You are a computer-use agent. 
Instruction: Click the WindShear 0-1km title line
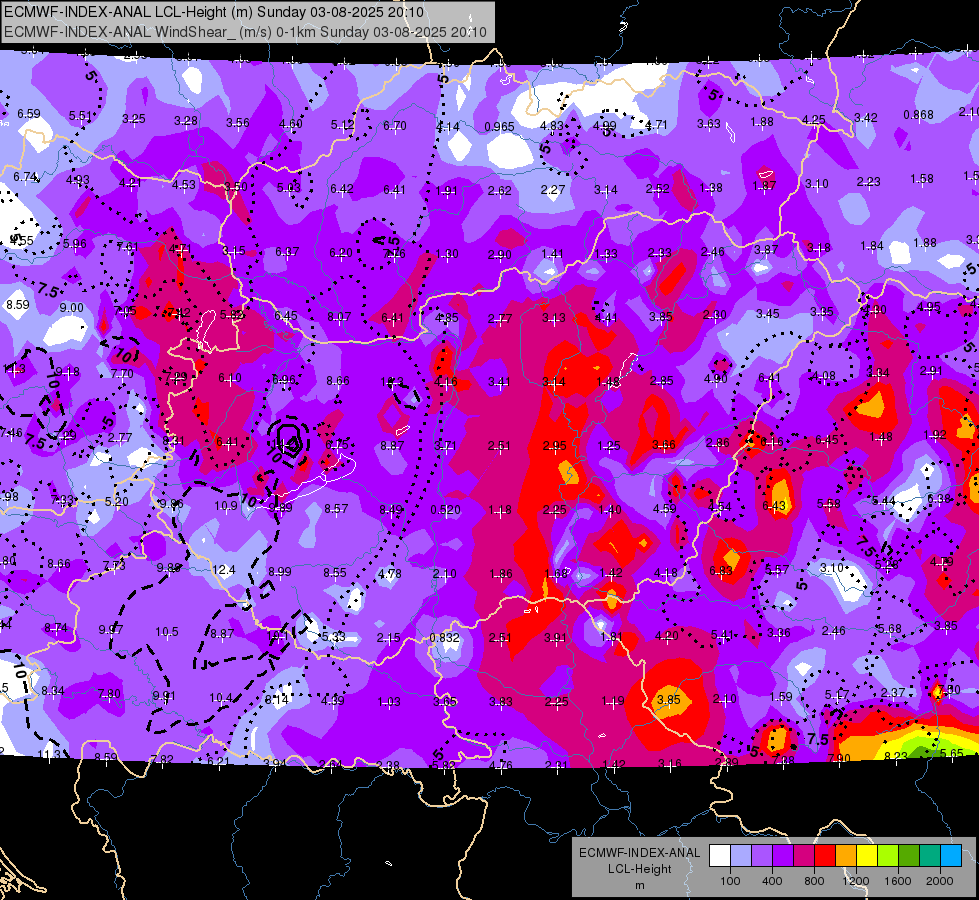click(245, 32)
